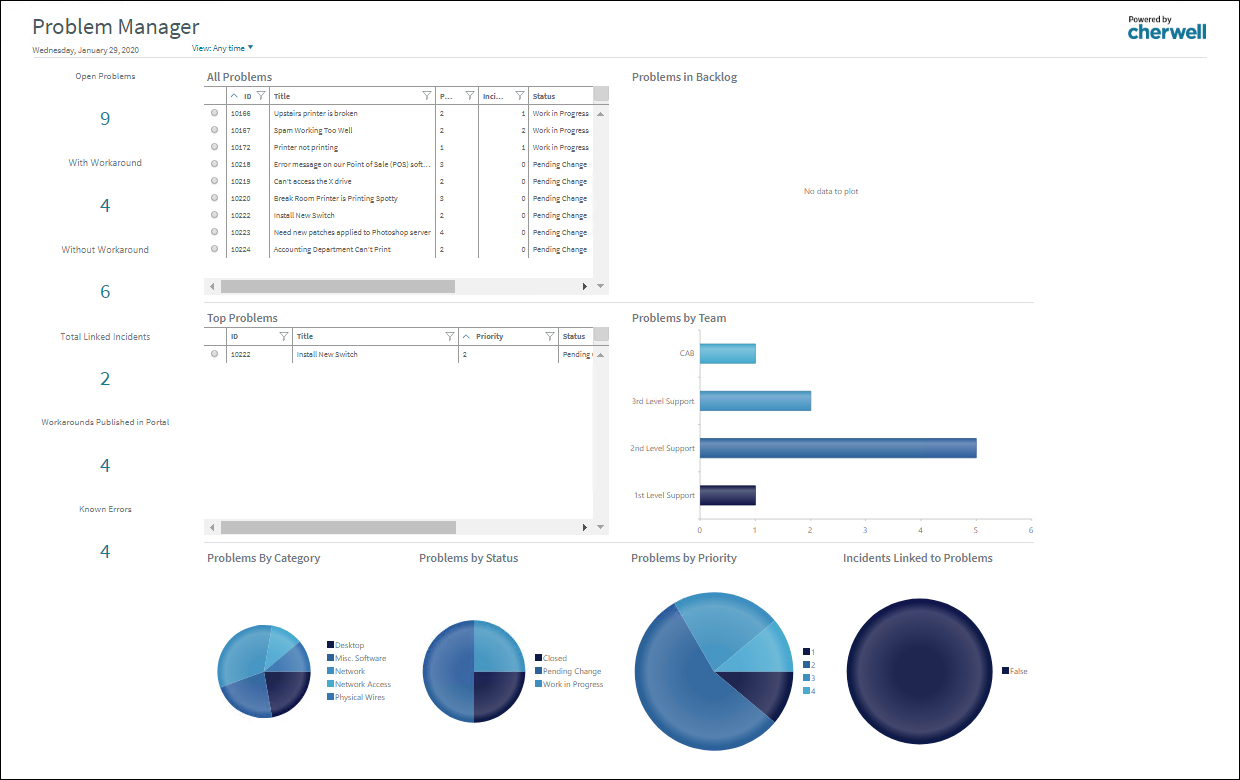
Task: Sort All Problems by Status header
Action: (544, 97)
